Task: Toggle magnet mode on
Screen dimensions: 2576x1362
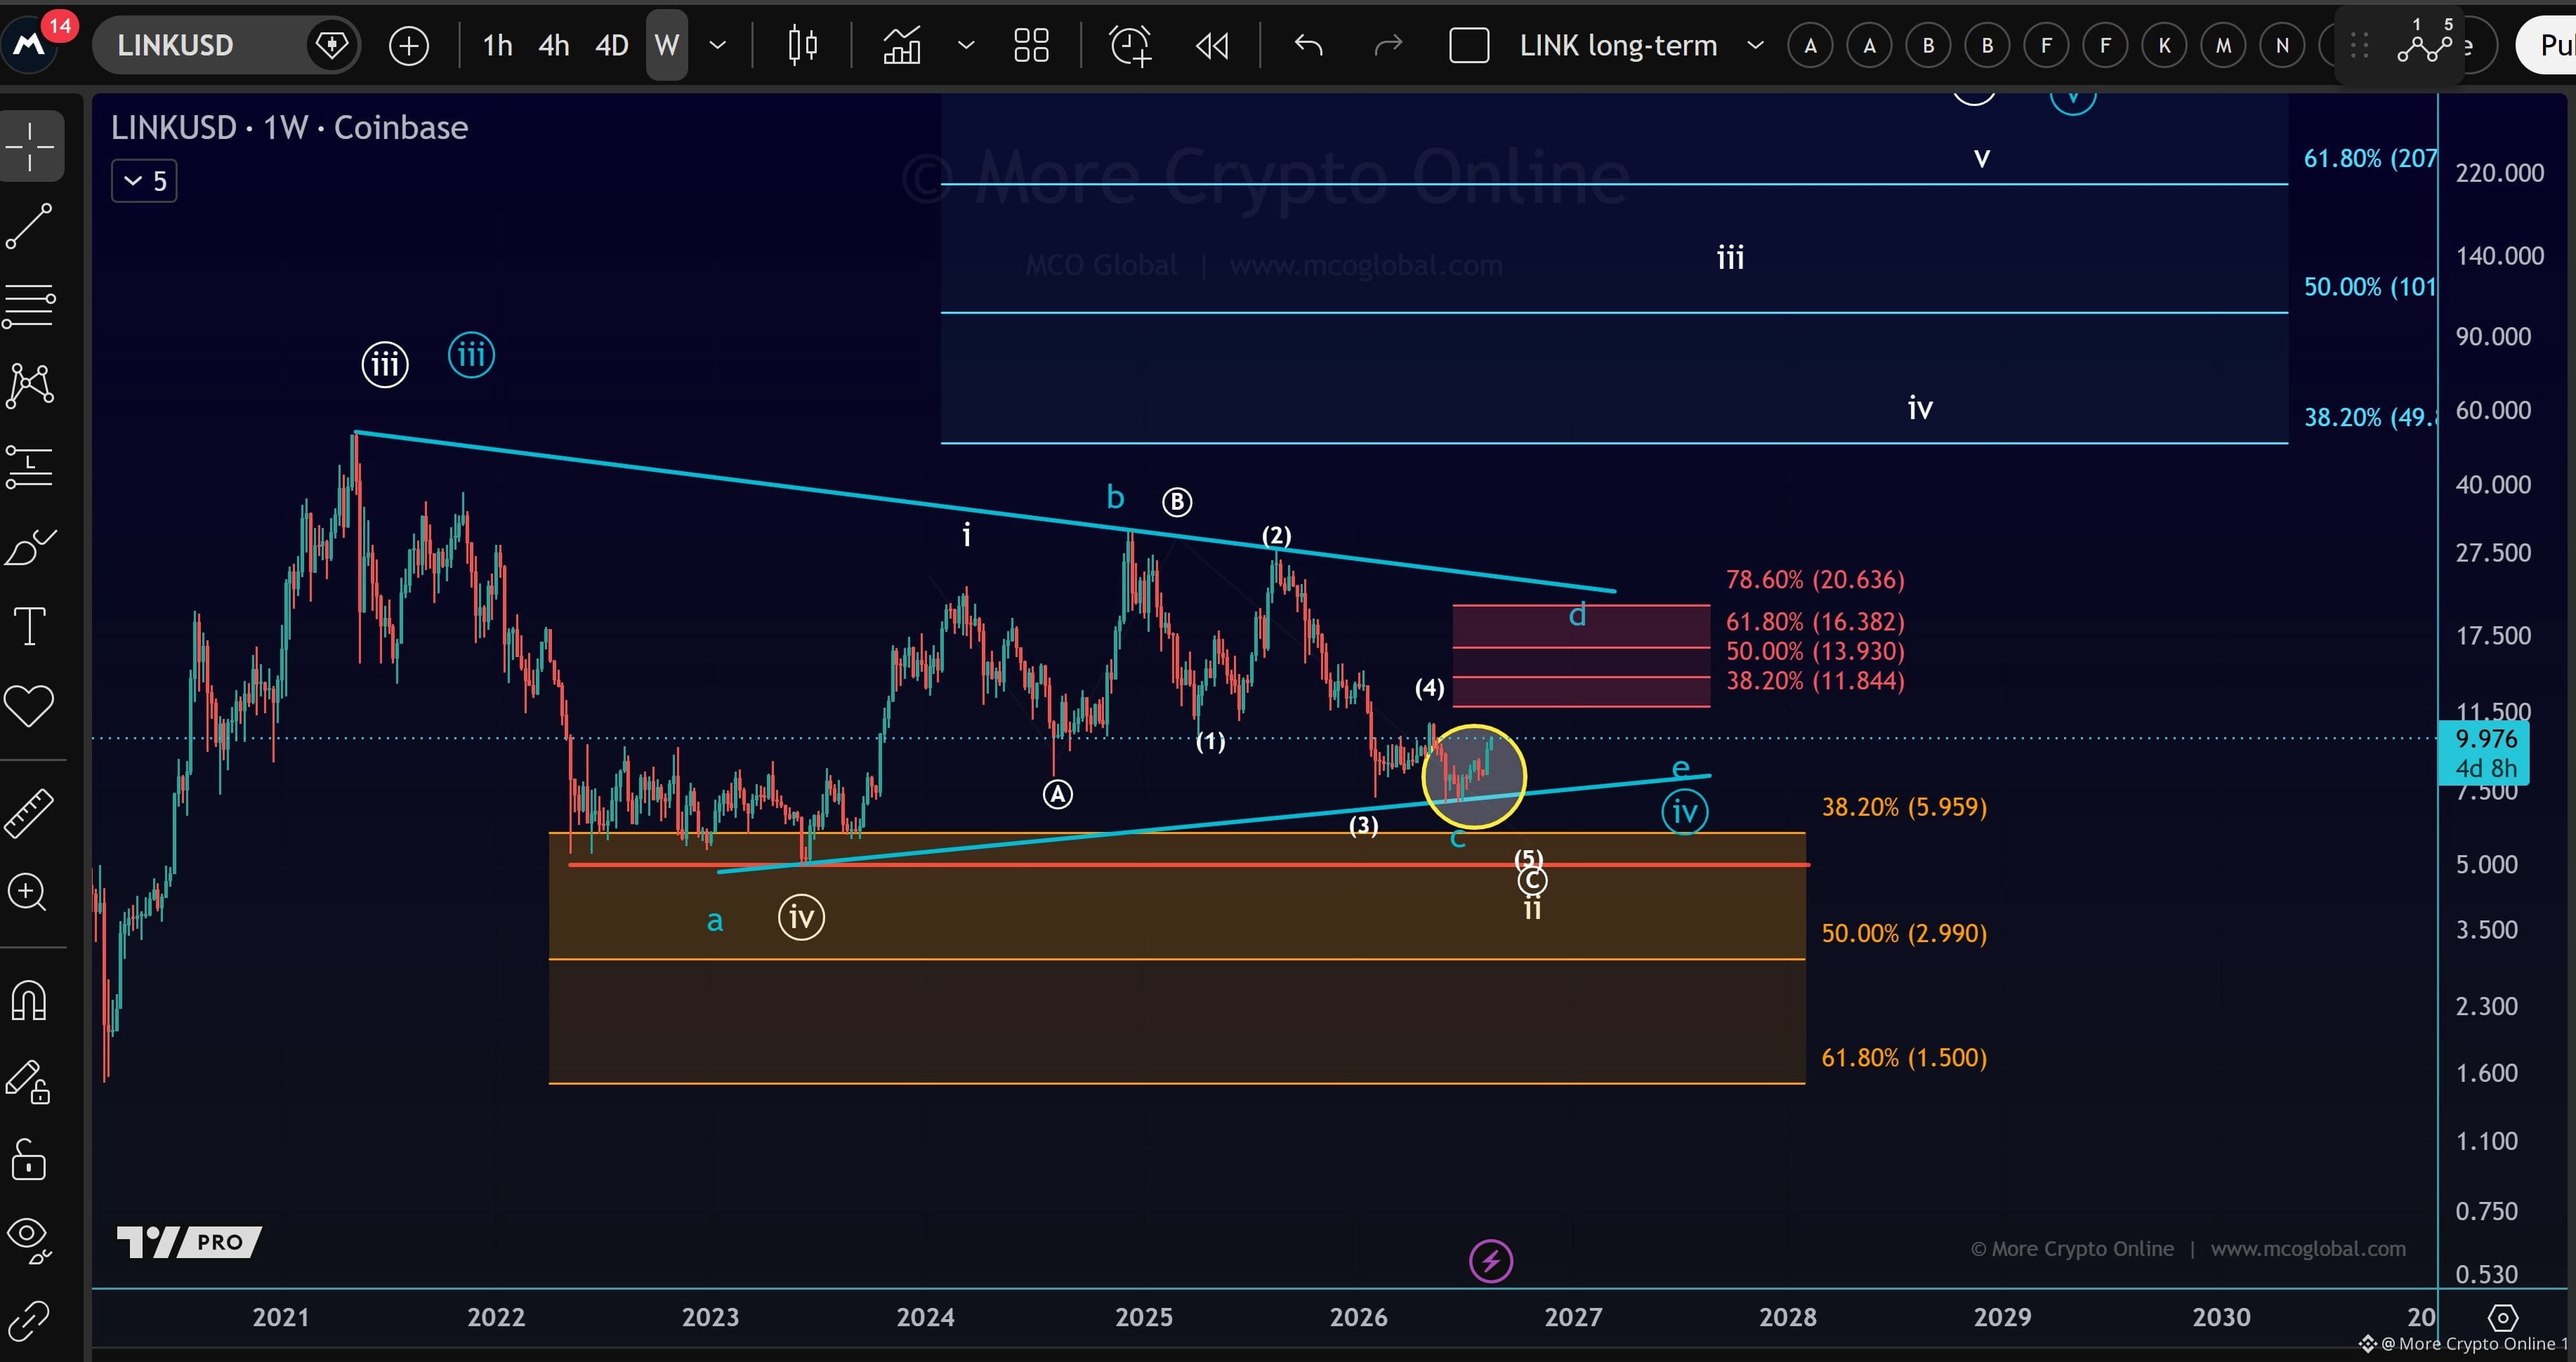Action: pos(30,1001)
